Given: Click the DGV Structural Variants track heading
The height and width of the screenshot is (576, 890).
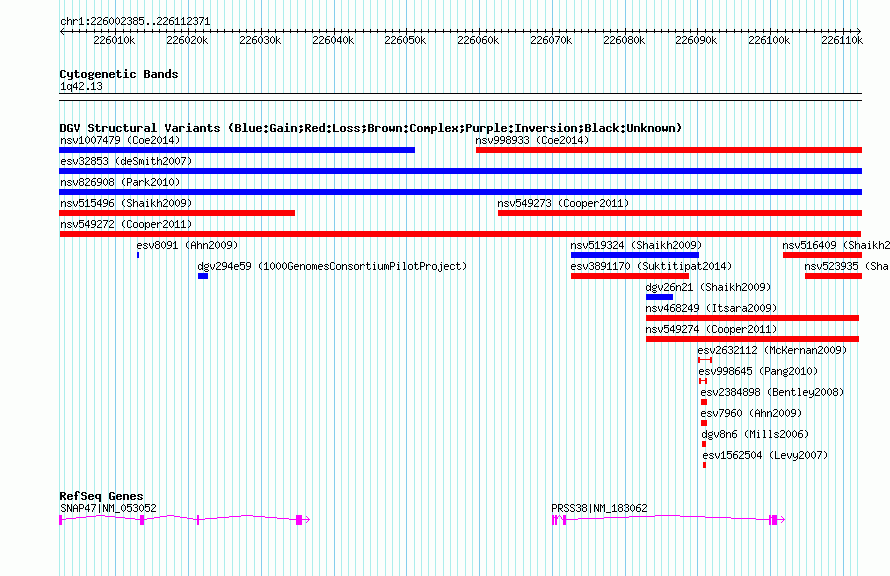Looking at the screenshot, I should click(x=370, y=128).
